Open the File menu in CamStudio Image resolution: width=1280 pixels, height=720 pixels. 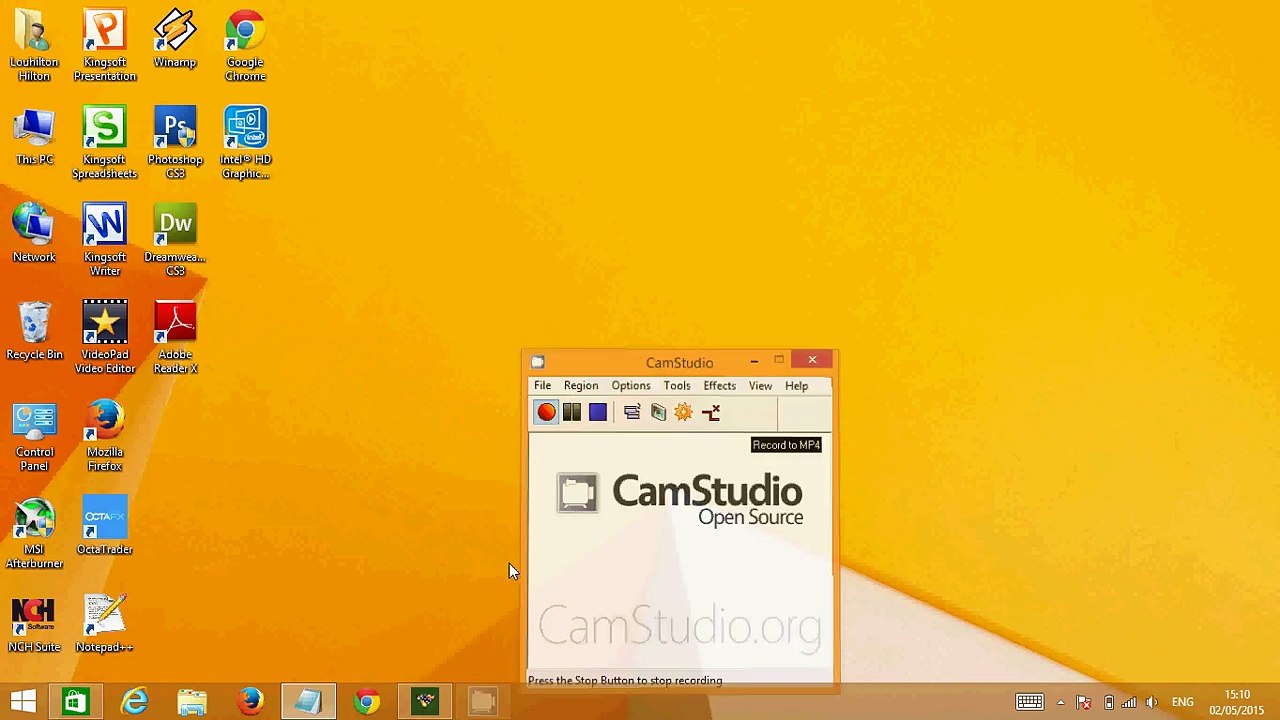[x=542, y=385]
